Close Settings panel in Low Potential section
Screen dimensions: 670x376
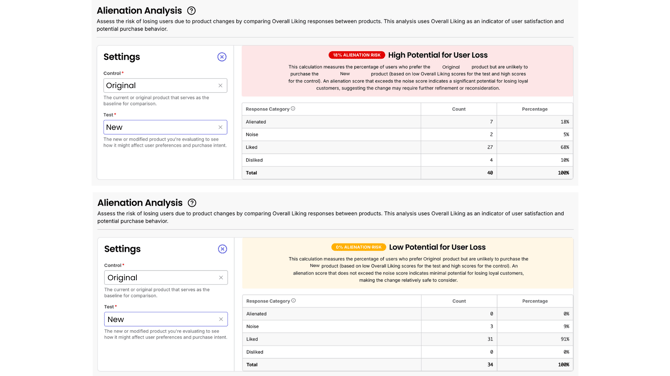coord(223,249)
